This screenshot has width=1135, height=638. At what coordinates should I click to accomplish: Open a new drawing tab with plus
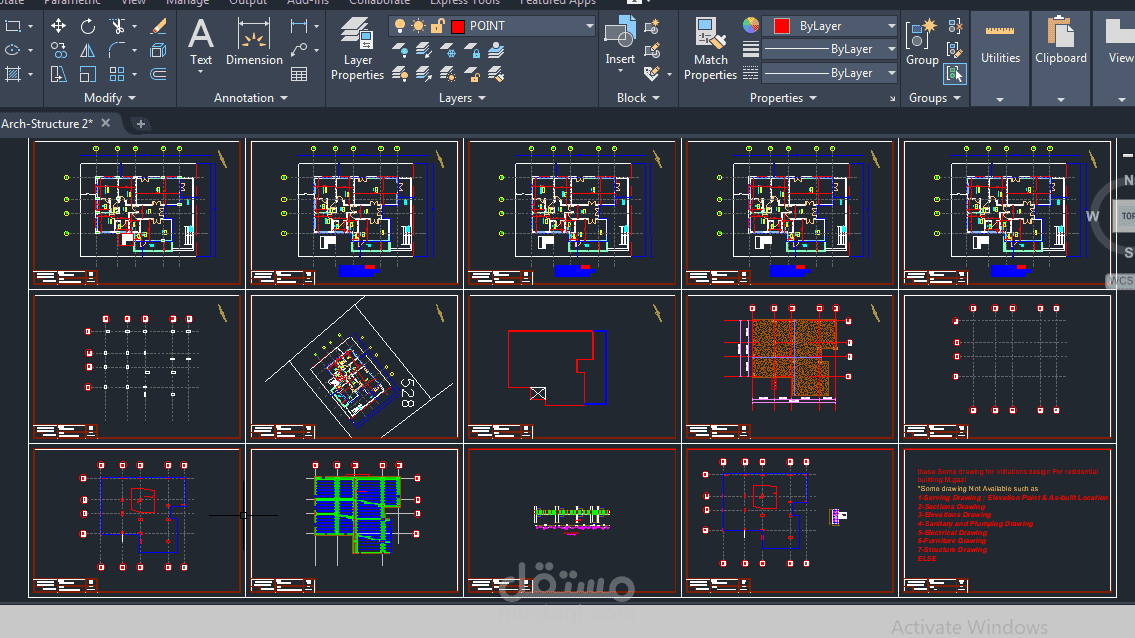pos(140,124)
